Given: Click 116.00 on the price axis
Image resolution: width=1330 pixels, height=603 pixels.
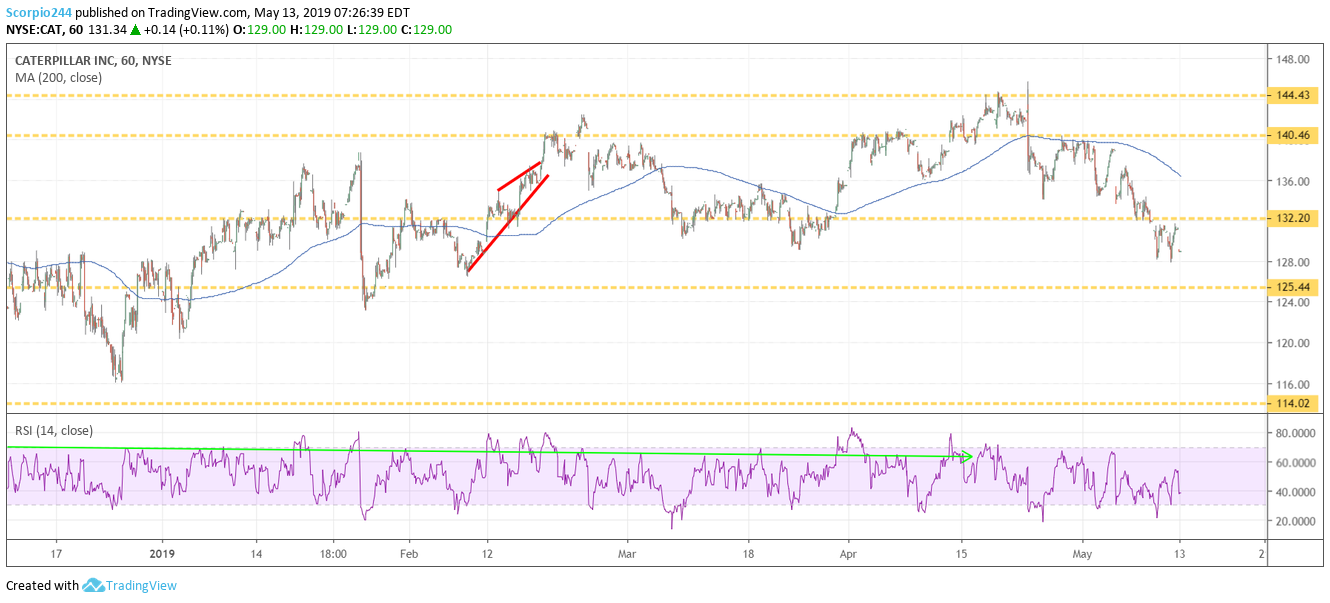Looking at the screenshot, I should pyautogui.click(x=1294, y=384).
